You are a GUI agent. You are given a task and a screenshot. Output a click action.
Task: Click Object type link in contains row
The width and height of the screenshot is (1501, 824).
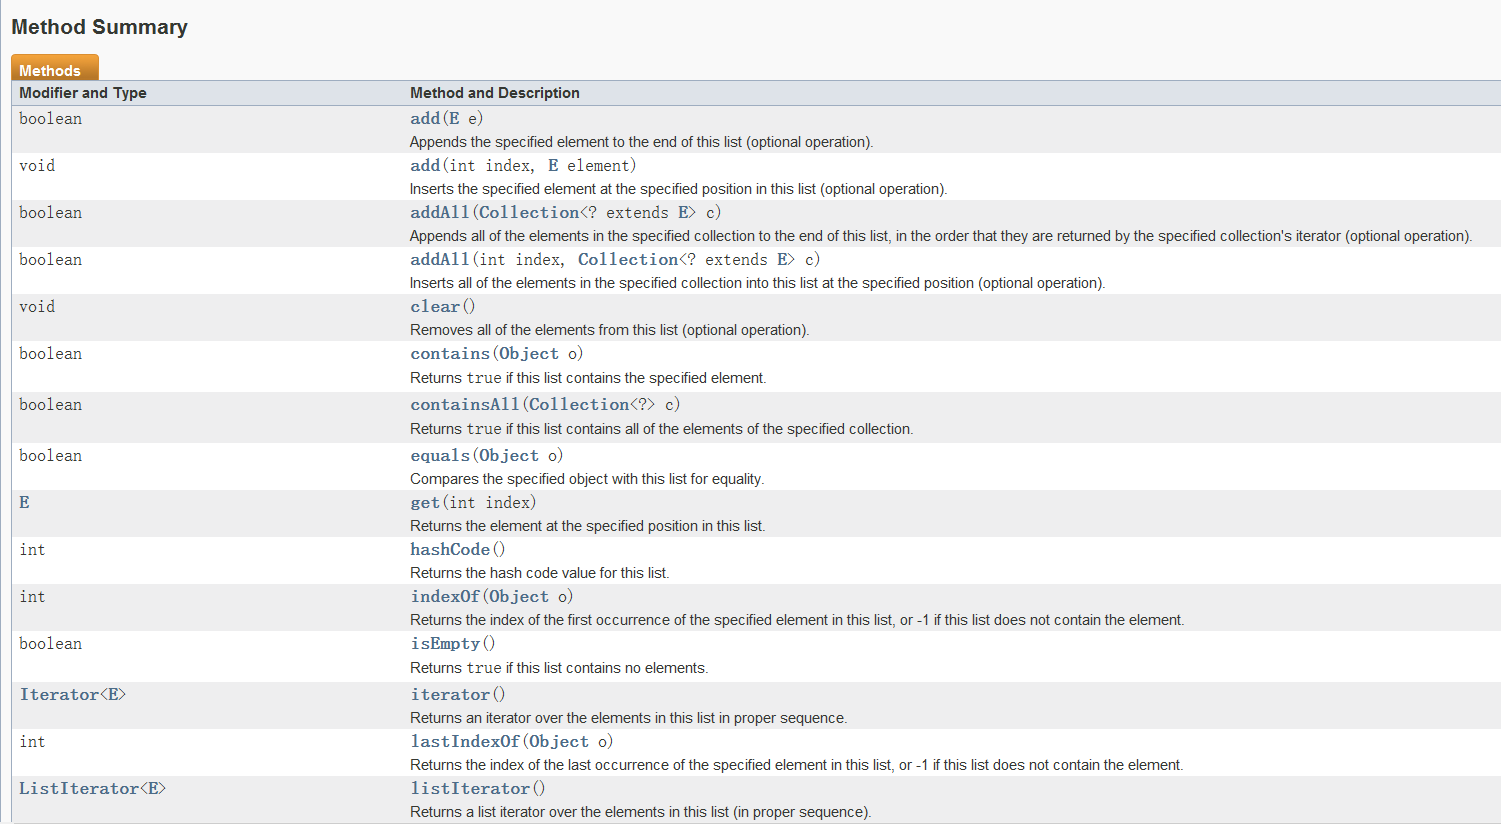click(x=529, y=353)
